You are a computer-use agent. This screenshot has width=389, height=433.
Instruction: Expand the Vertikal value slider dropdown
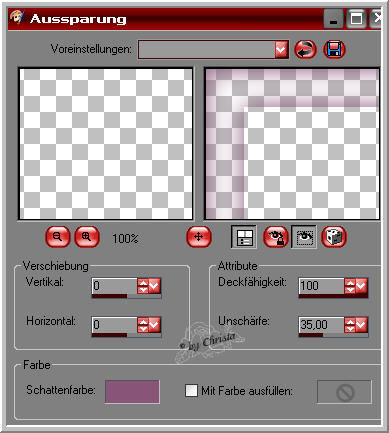155,286
